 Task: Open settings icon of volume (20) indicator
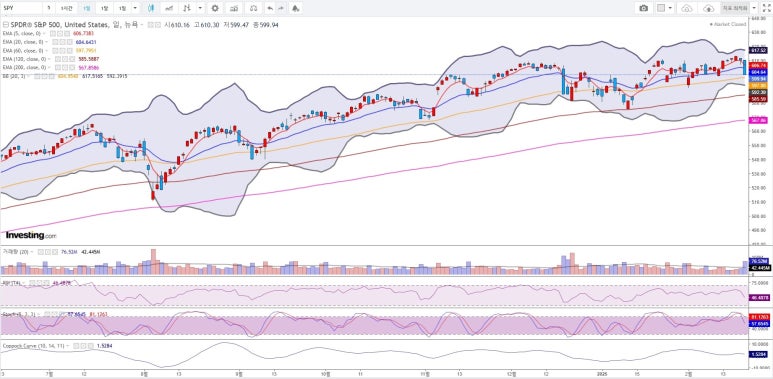47,252
